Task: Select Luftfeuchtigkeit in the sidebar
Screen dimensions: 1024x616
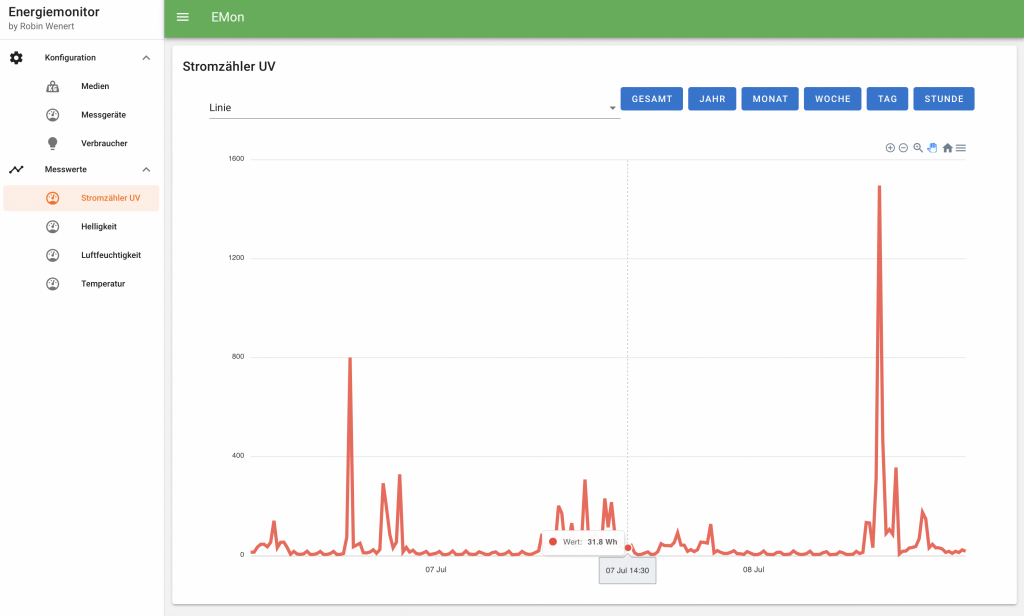Action: coord(82,255)
